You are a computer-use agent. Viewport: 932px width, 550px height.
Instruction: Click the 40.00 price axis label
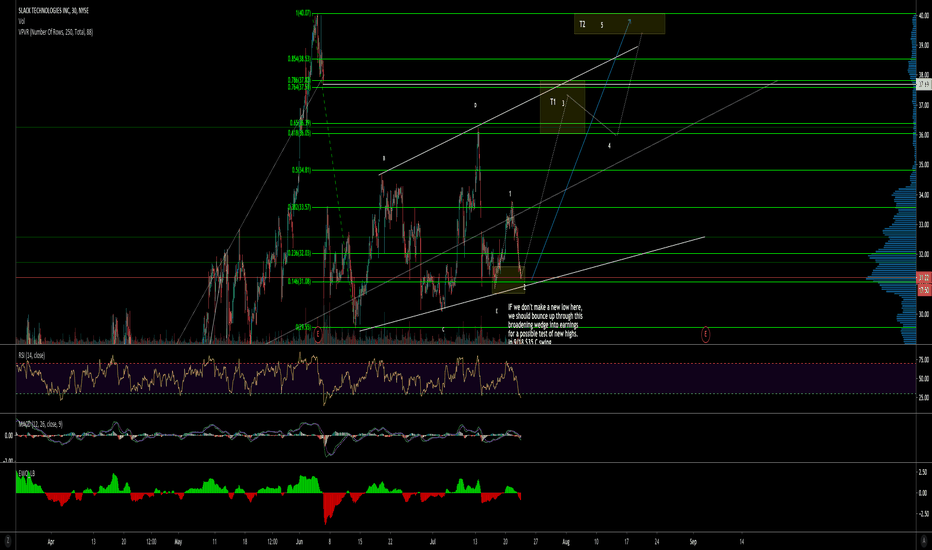tap(924, 17)
